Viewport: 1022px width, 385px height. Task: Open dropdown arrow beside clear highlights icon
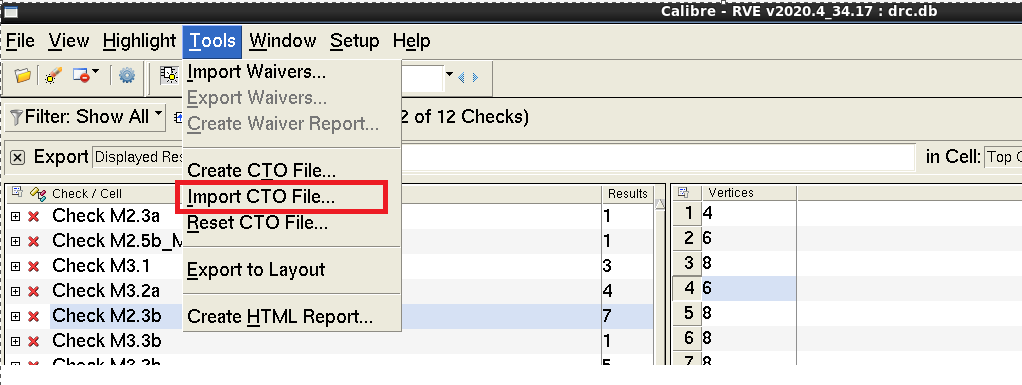[x=95, y=72]
